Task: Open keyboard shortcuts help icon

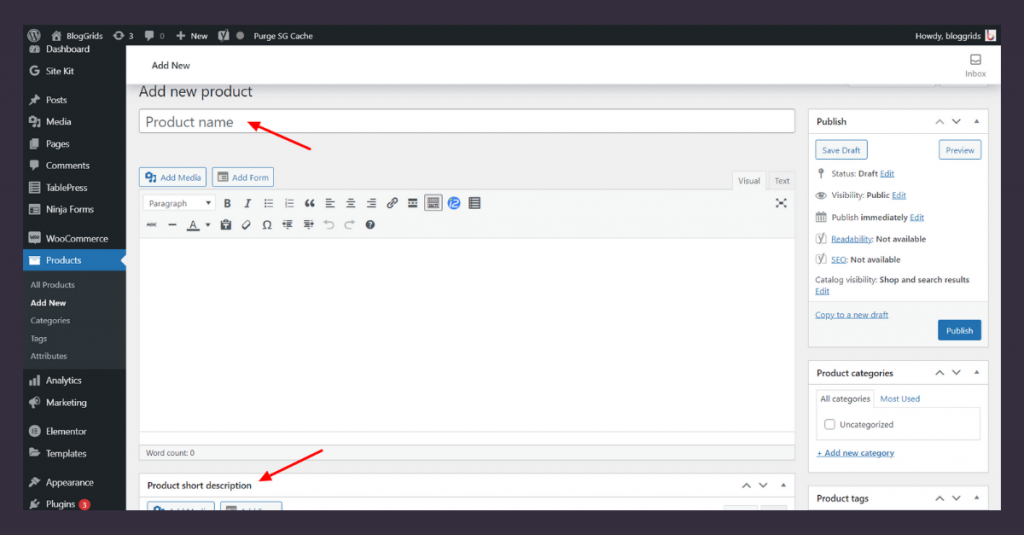Action: [x=370, y=225]
